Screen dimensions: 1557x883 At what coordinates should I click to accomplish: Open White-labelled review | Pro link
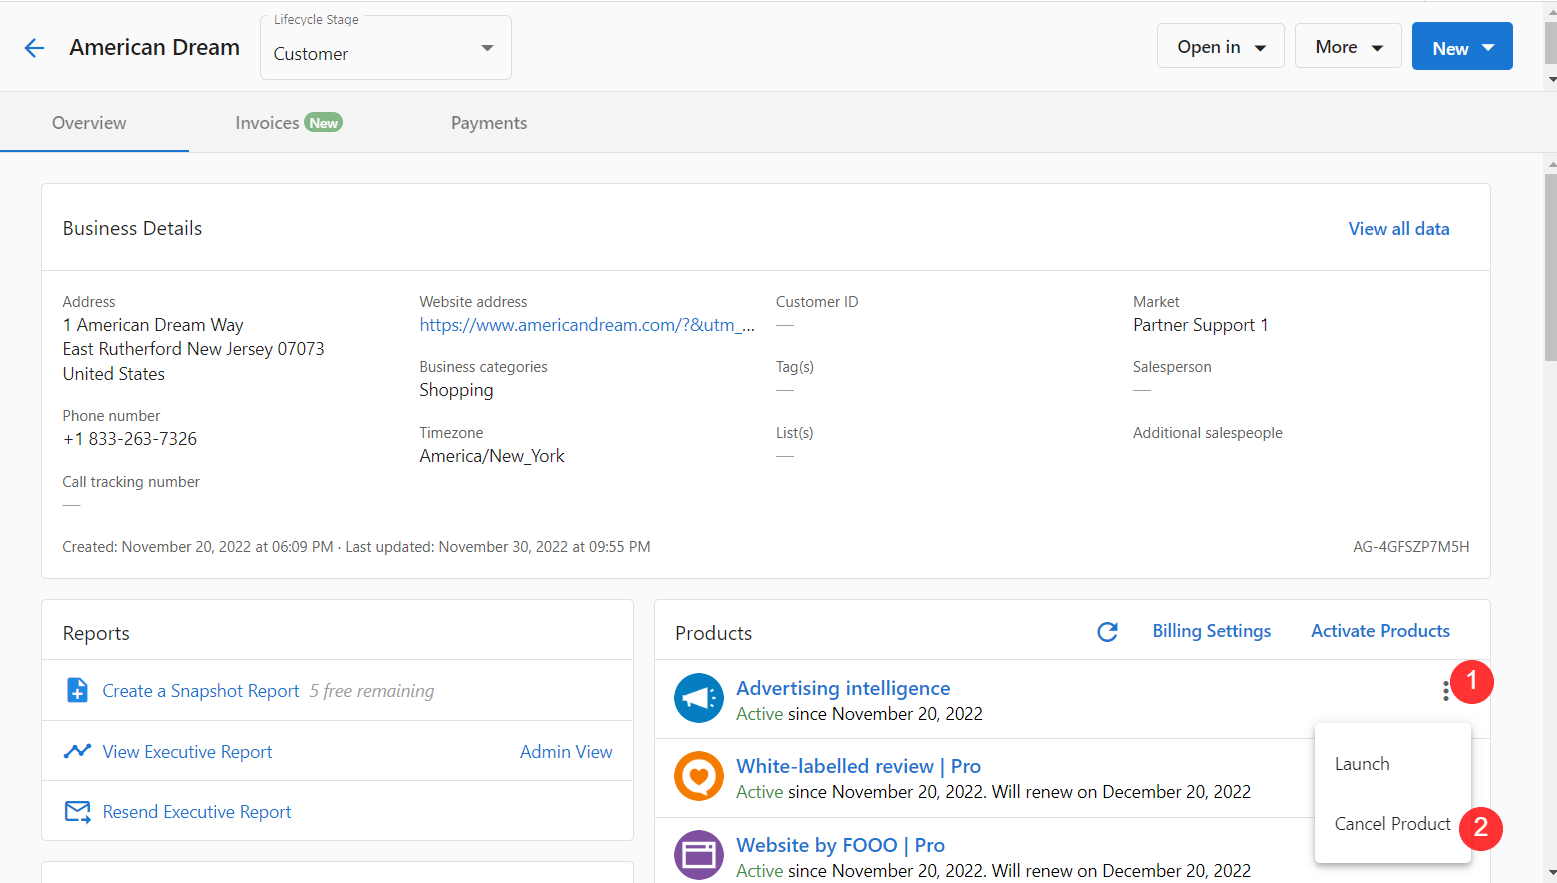858,766
